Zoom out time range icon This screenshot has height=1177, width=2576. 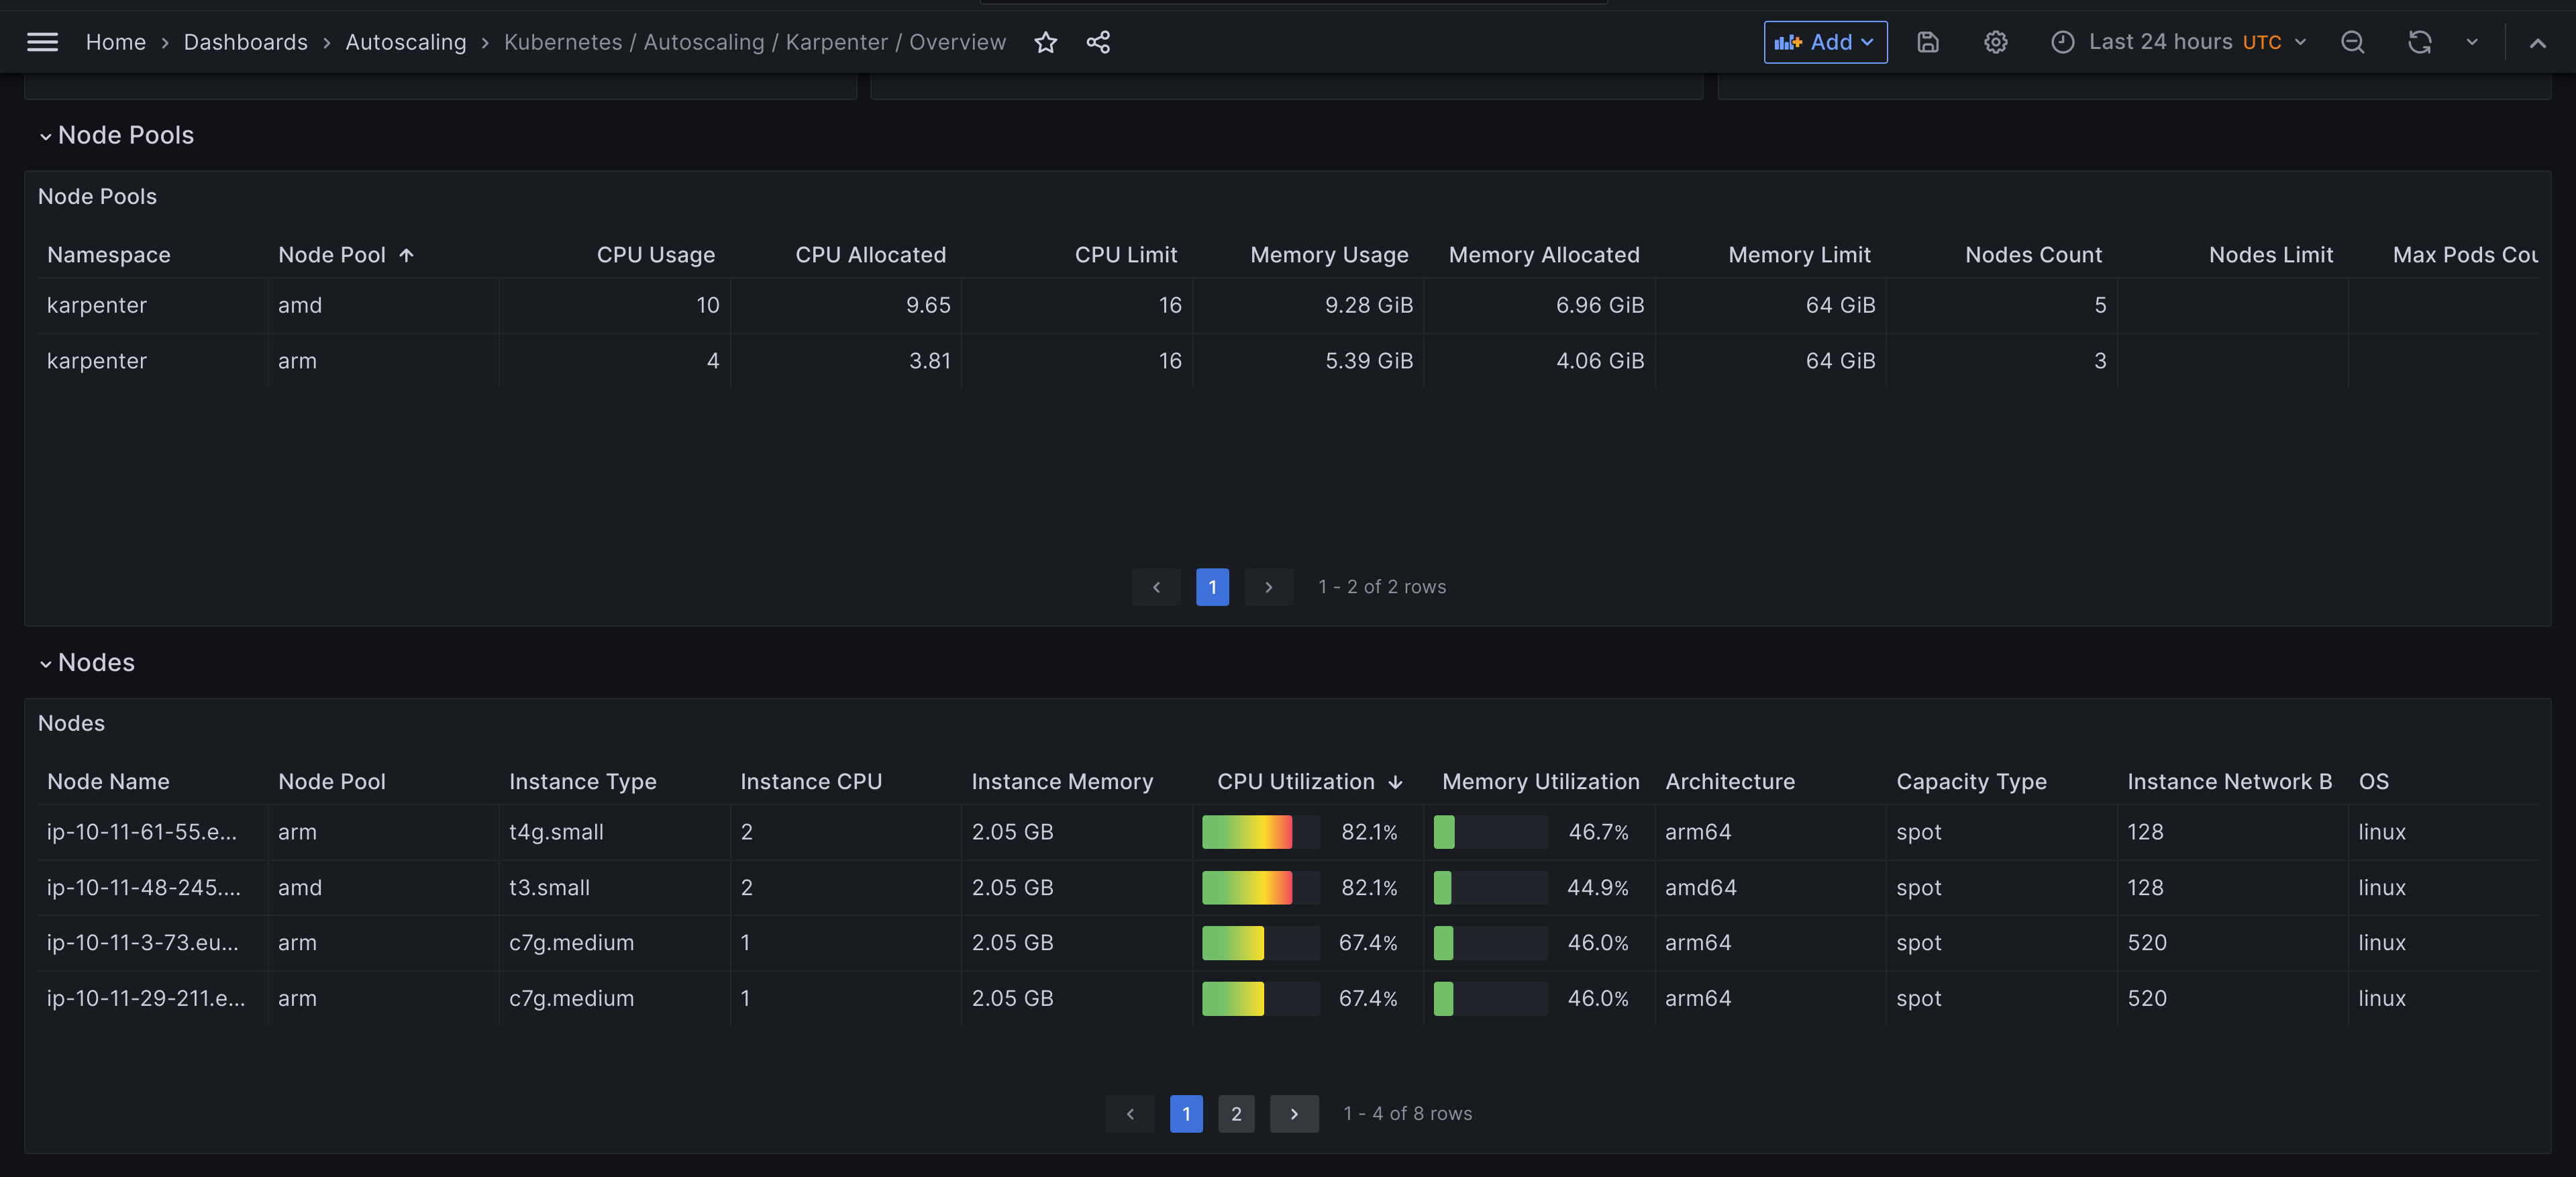tap(2352, 42)
